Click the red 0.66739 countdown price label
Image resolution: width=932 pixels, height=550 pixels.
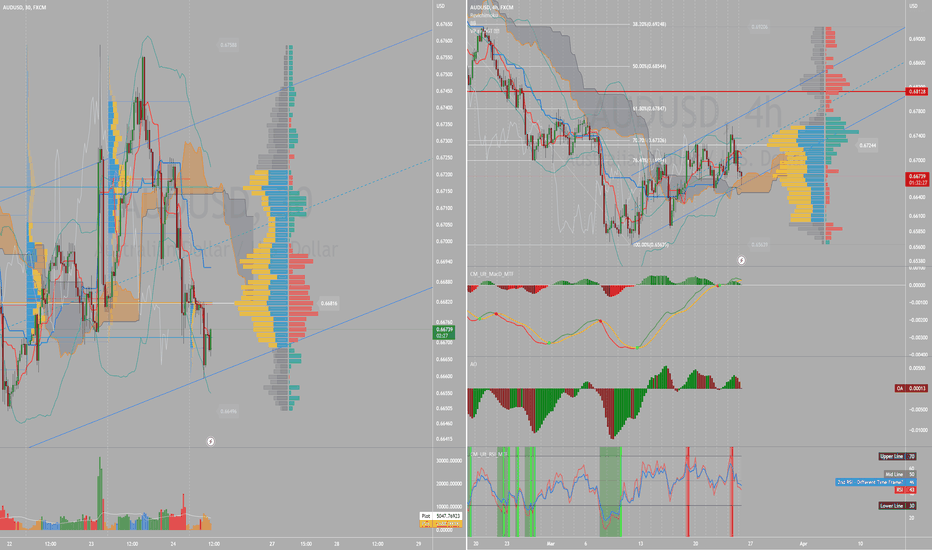pyautogui.click(x=917, y=179)
